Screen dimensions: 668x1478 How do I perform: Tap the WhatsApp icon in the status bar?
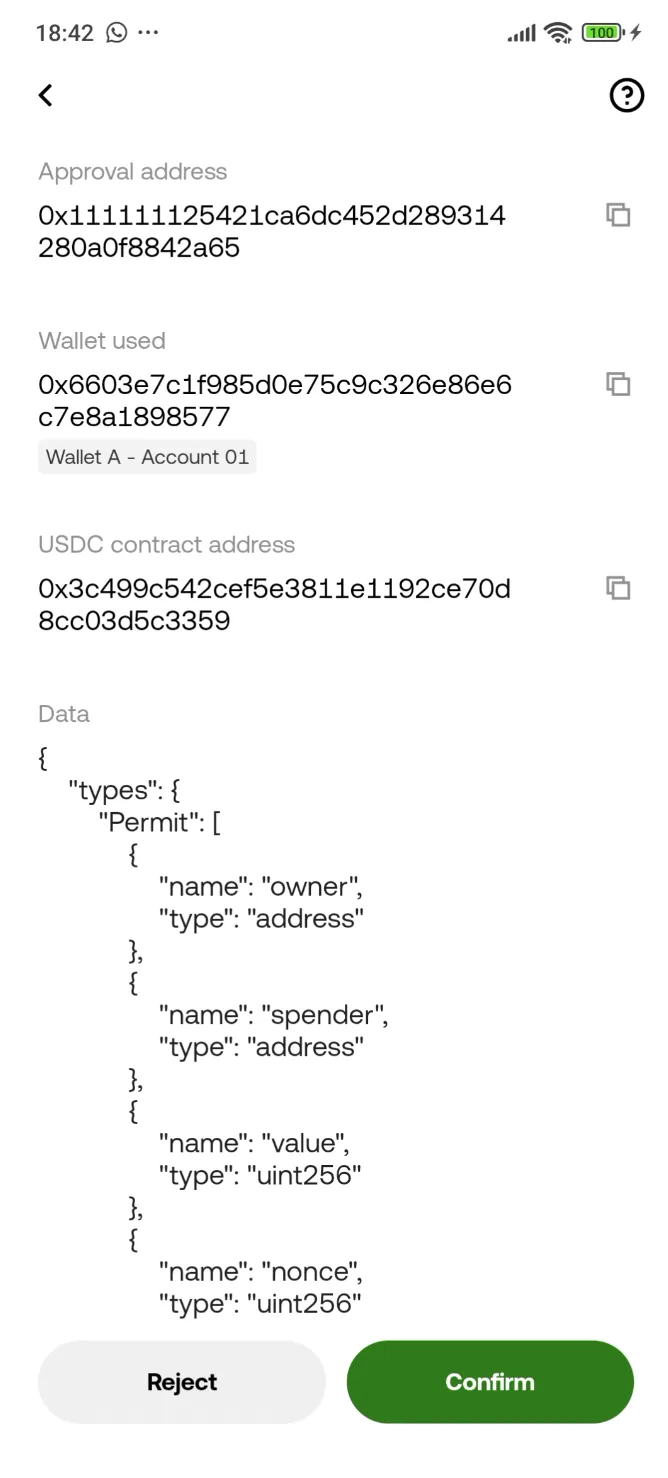pos(113,32)
